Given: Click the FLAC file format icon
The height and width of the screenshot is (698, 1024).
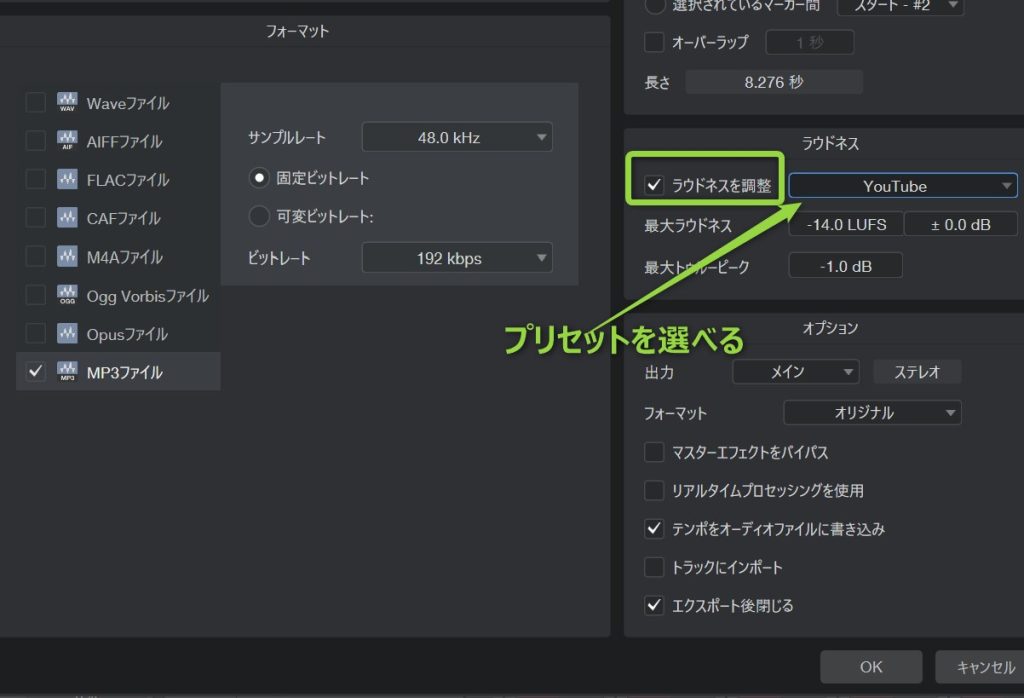Looking at the screenshot, I should [67, 180].
